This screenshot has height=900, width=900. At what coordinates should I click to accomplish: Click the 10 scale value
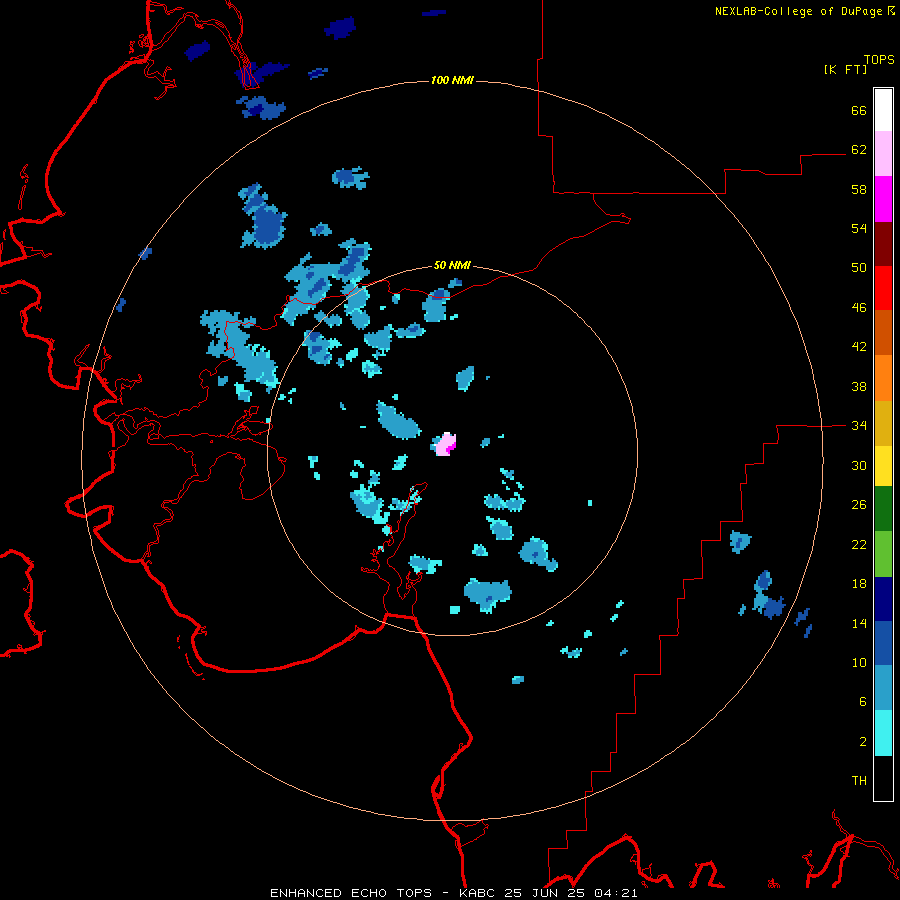click(859, 663)
